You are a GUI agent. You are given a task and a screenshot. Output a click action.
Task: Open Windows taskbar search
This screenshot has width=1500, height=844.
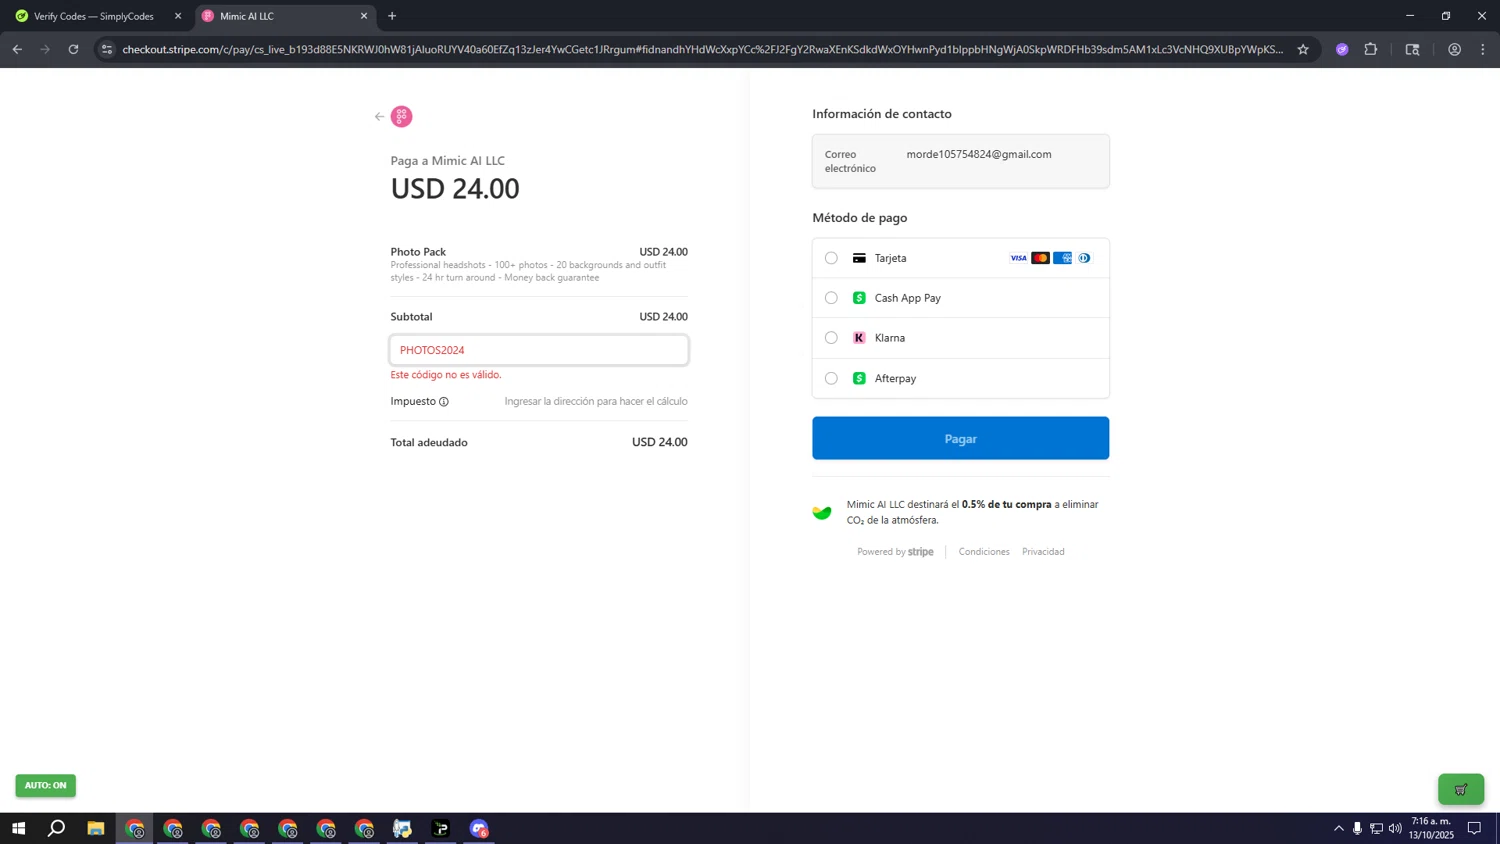(x=57, y=828)
